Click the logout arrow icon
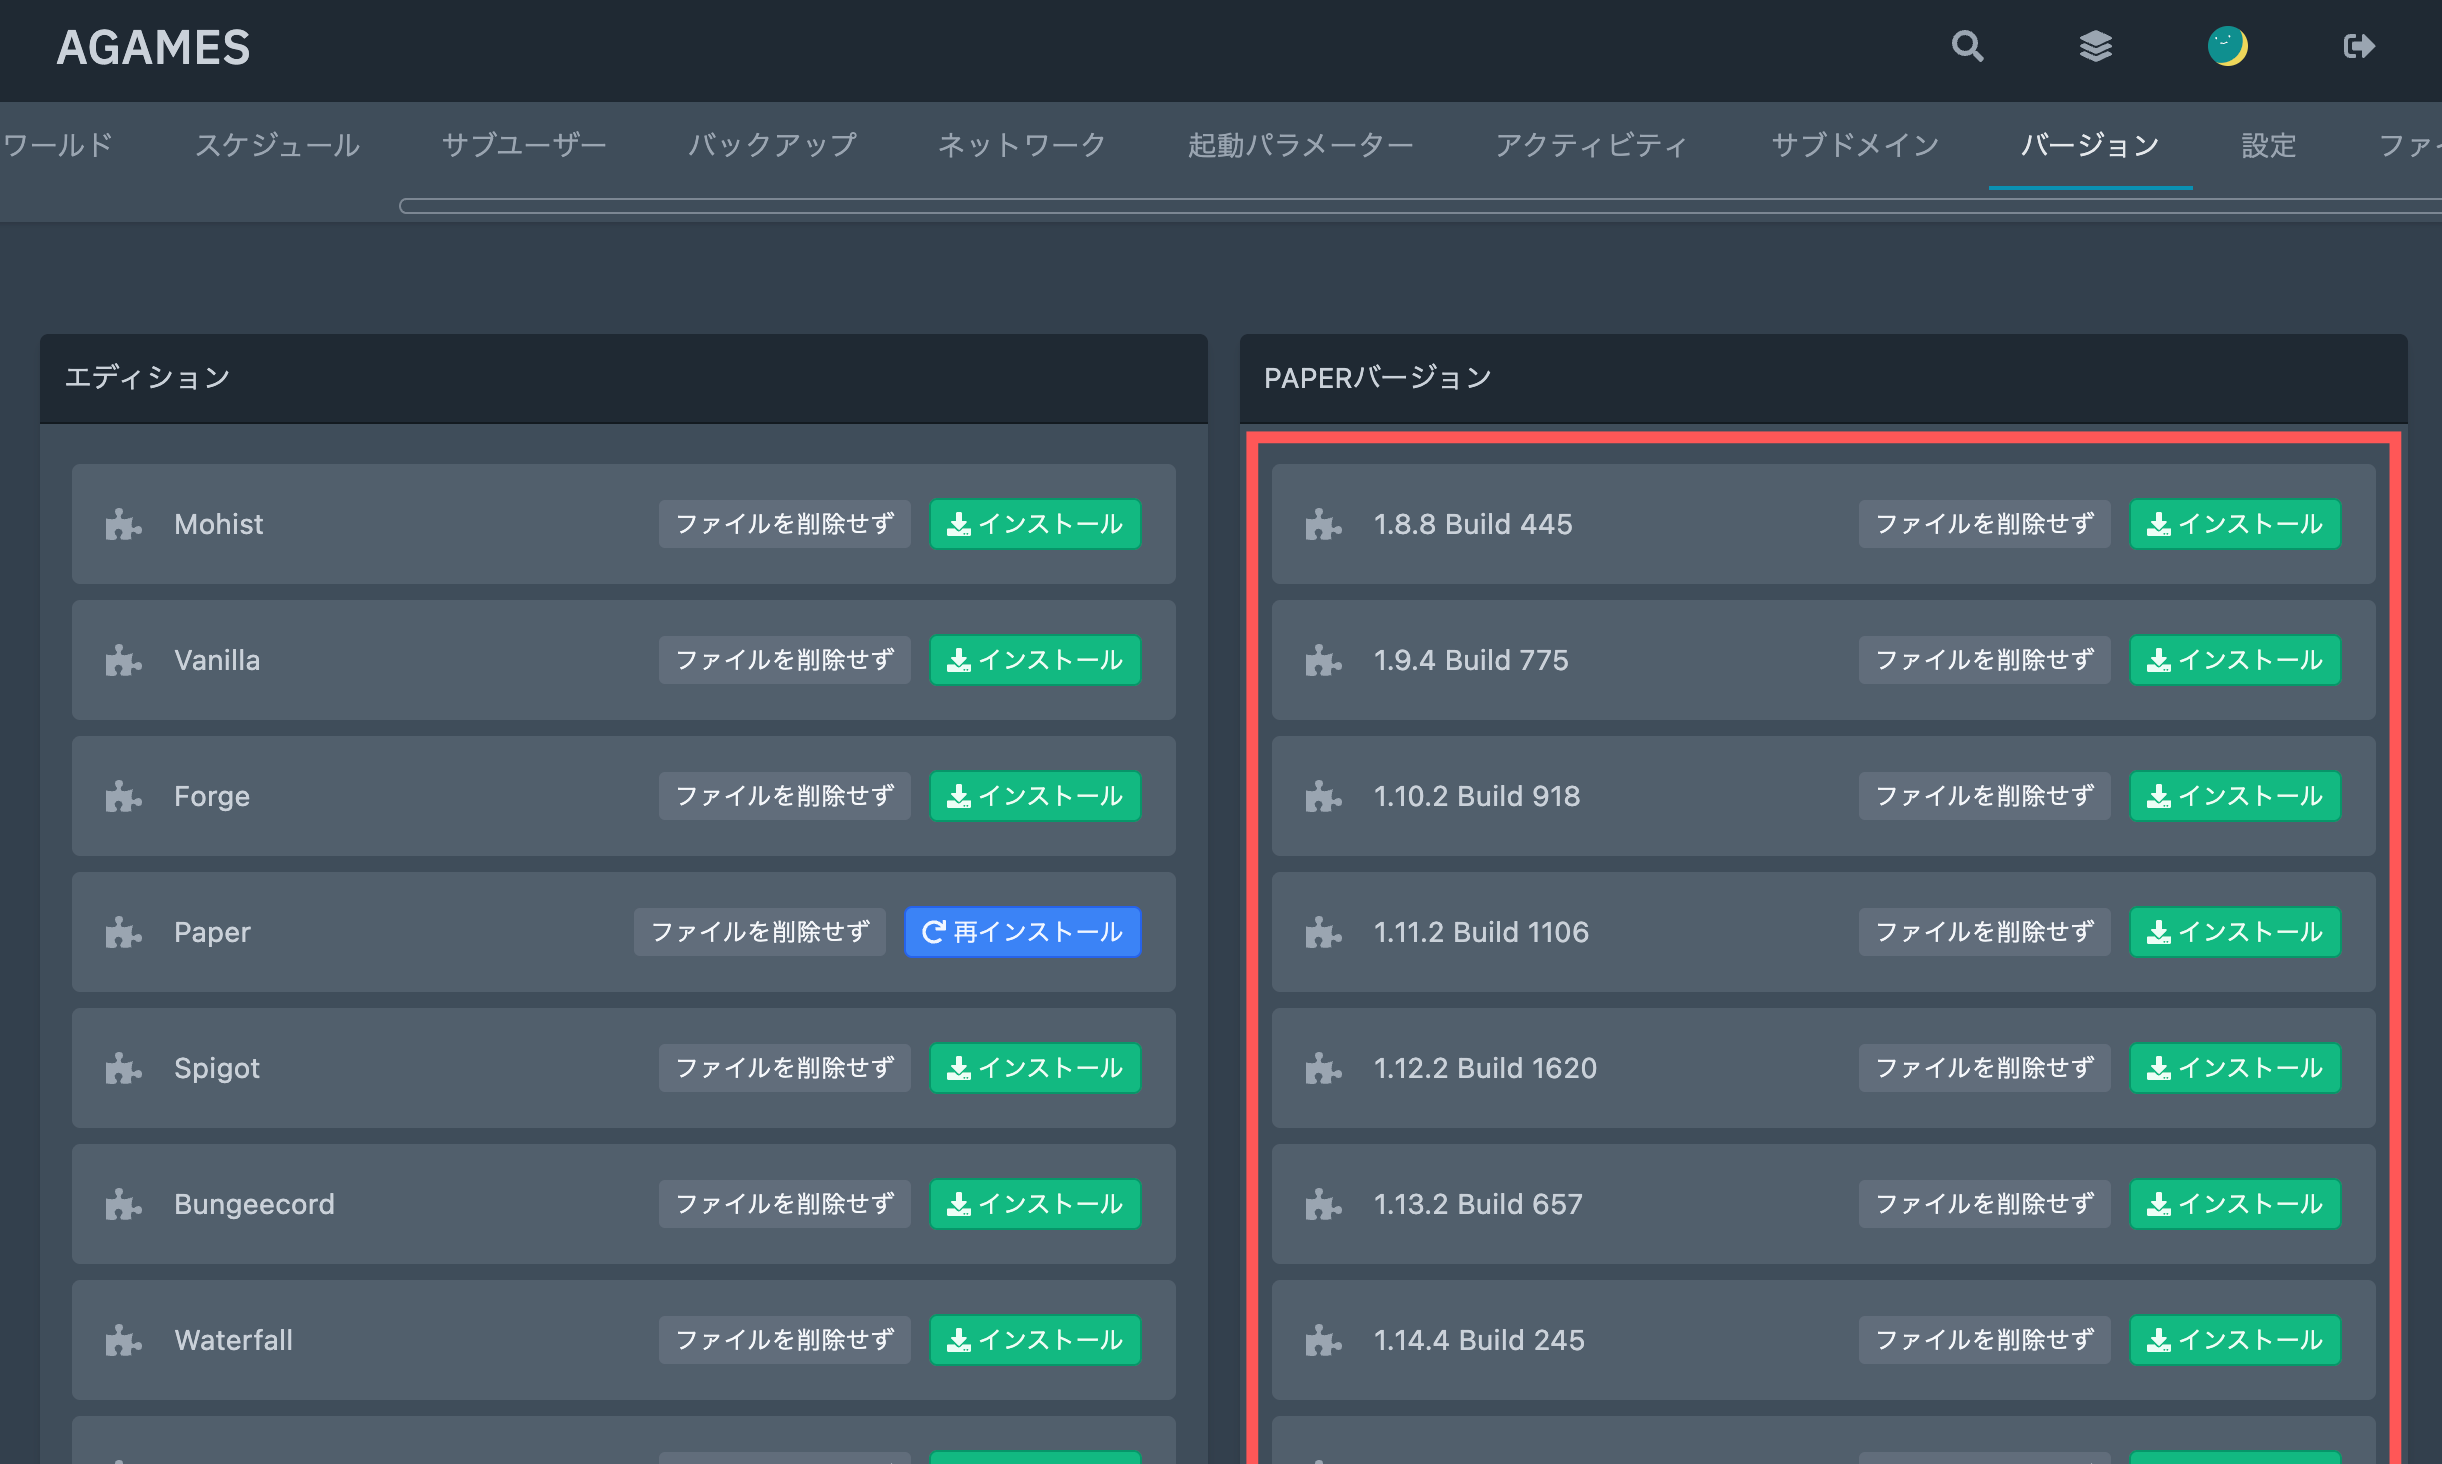Screen dimensions: 2442x1464 coord(2358,46)
